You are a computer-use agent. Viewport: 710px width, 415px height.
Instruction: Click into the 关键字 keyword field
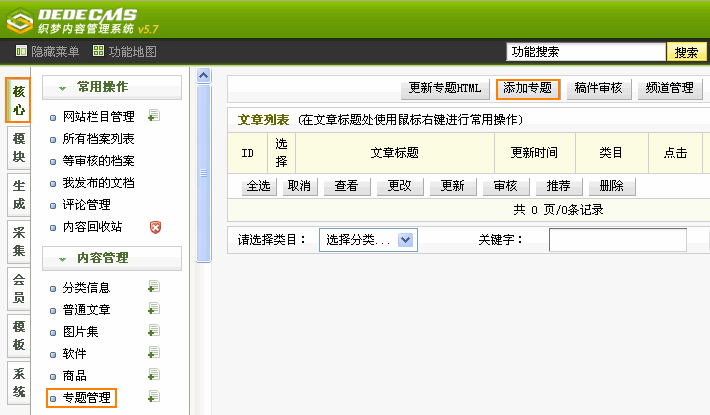(x=617, y=240)
